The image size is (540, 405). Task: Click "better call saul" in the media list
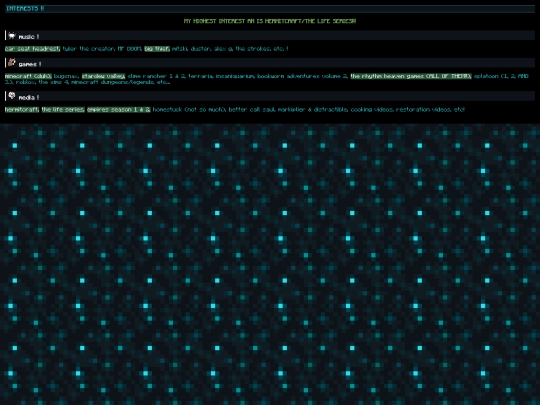click(252, 110)
